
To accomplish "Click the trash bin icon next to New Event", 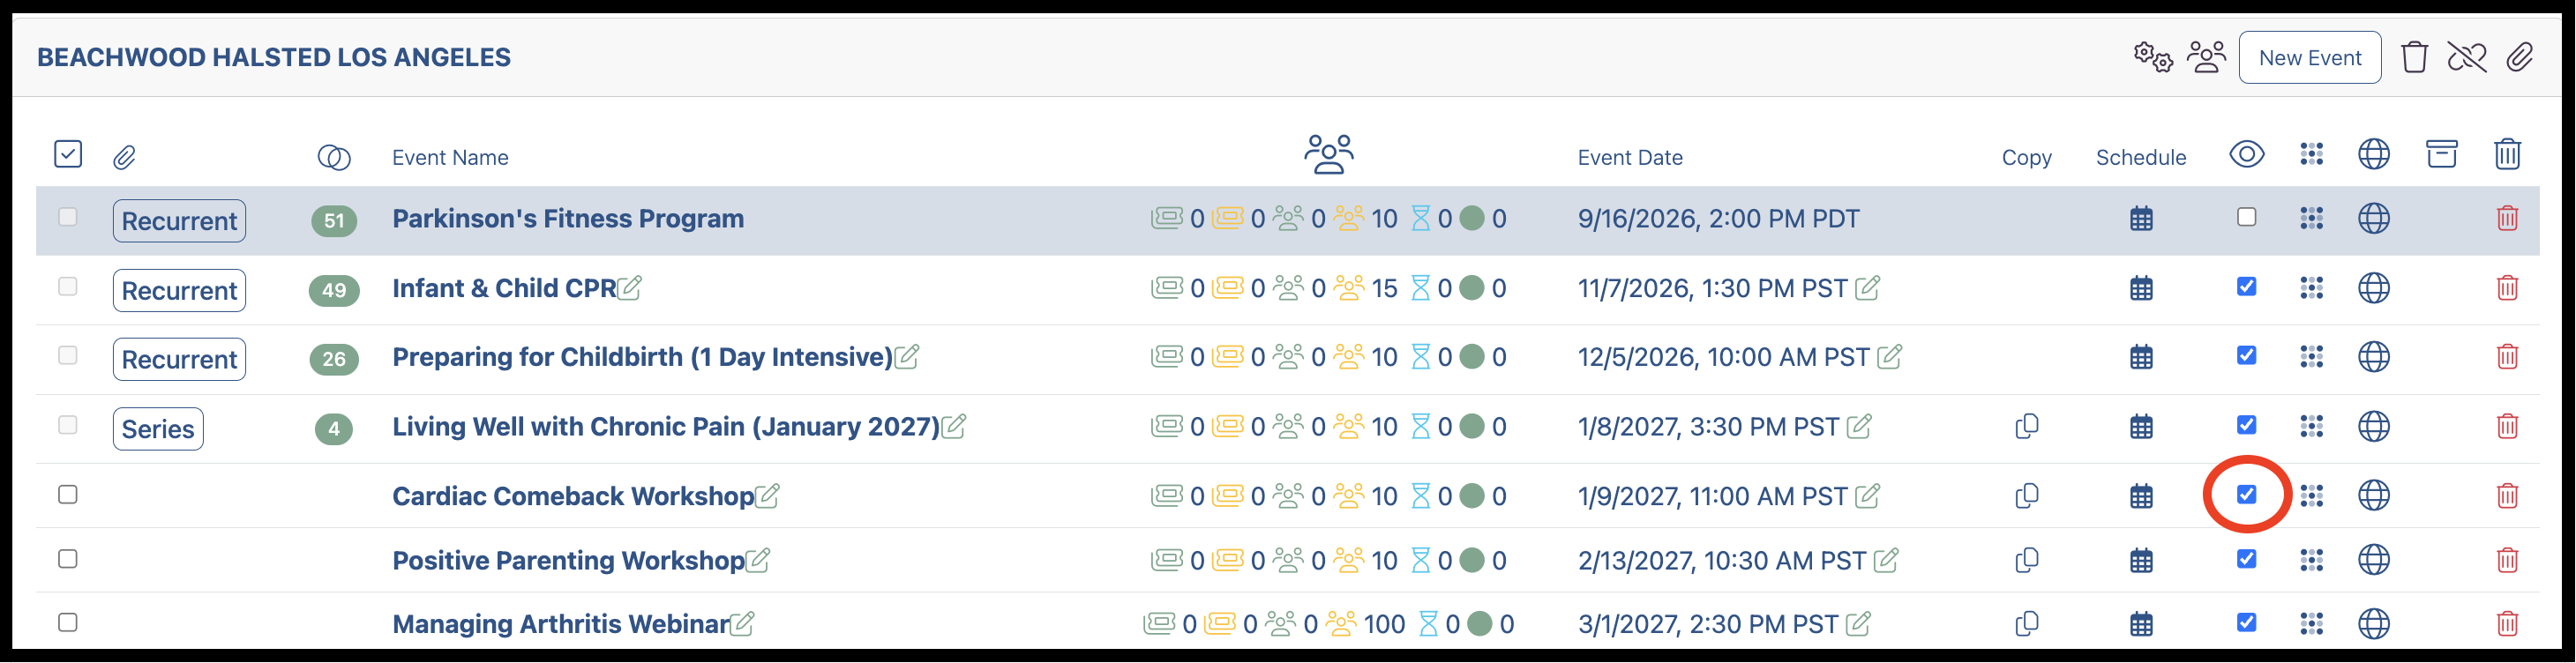I will [x=2414, y=57].
